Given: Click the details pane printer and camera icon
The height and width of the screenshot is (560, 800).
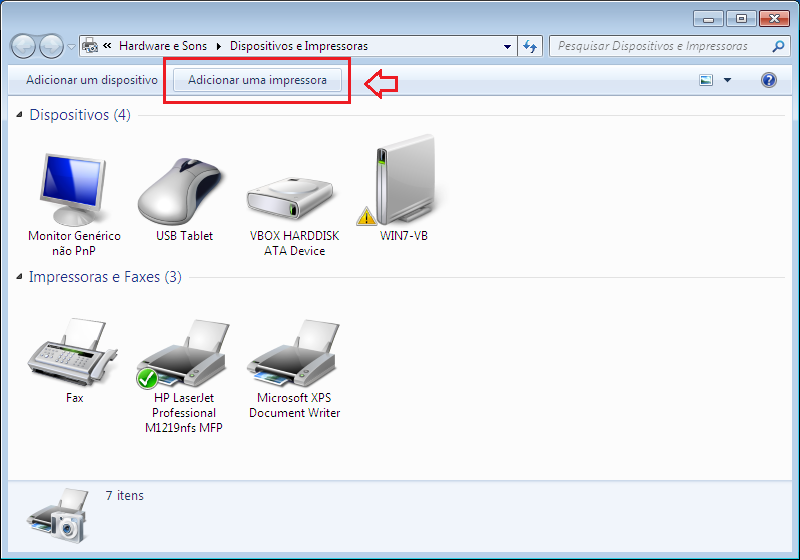Looking at the screenshot, I should point(58,516).
